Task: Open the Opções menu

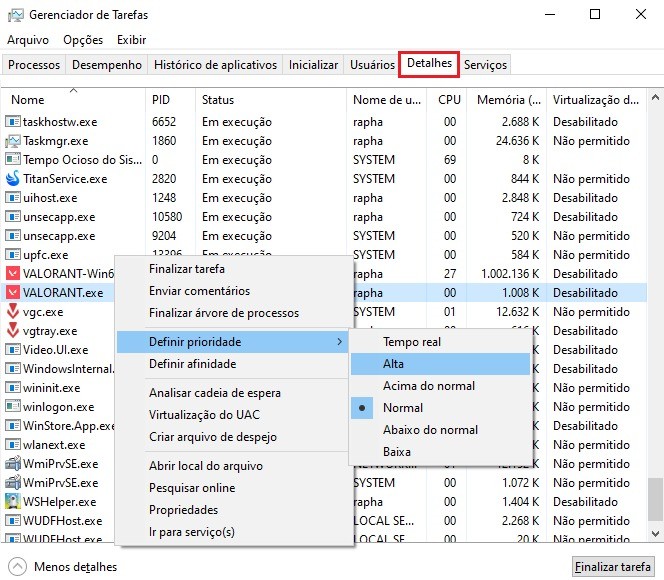Action: tap(83, 40)
